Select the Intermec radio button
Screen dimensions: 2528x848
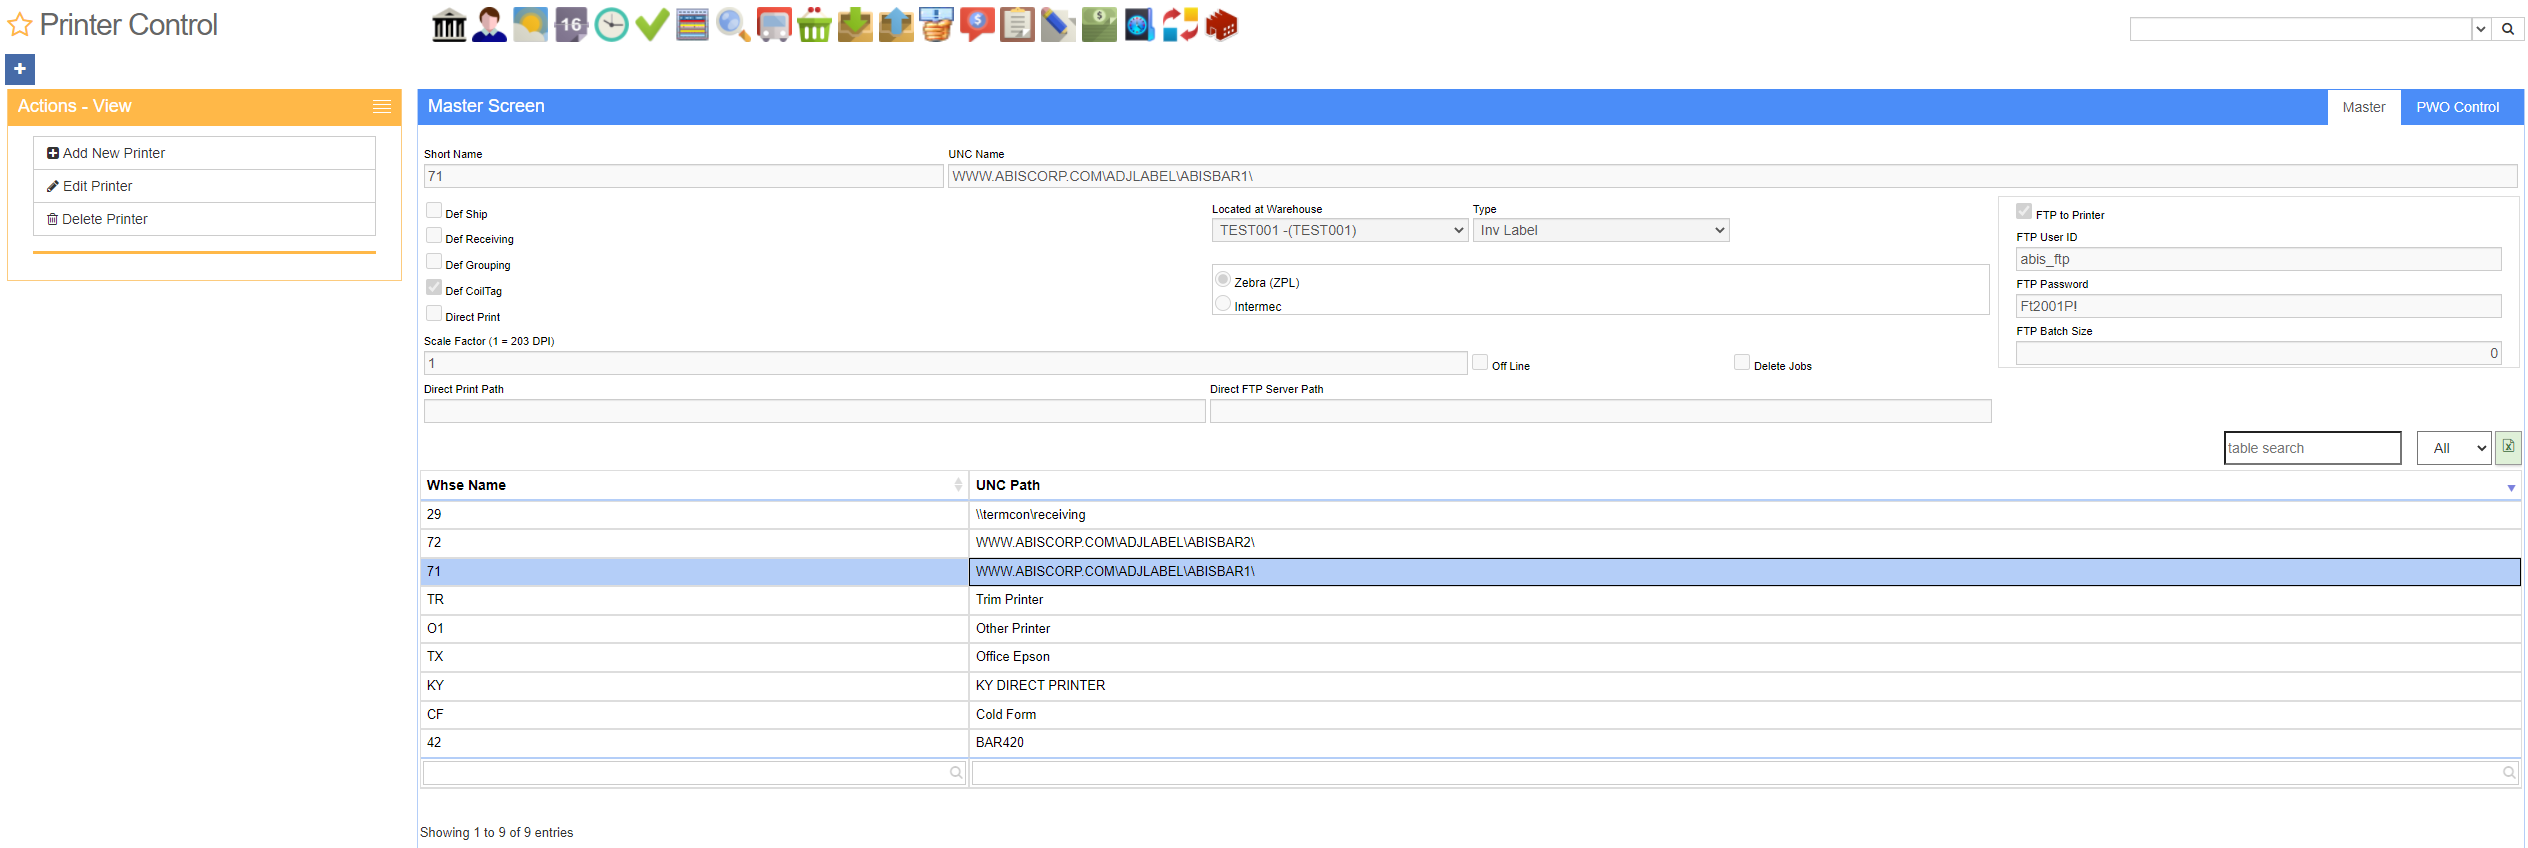click(x=1223, y=303)
